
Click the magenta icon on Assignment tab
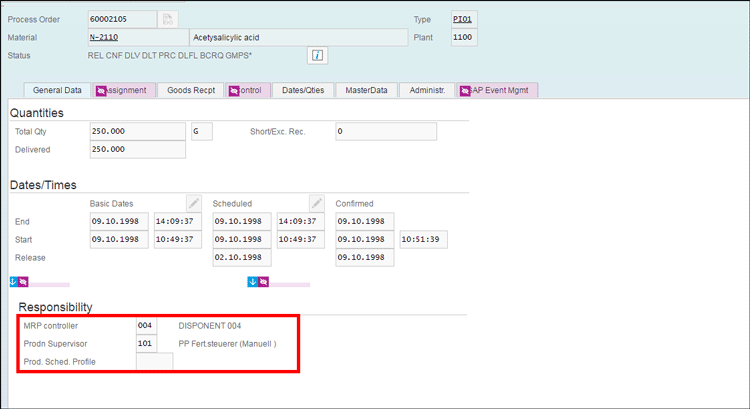[x=102, y=90]
